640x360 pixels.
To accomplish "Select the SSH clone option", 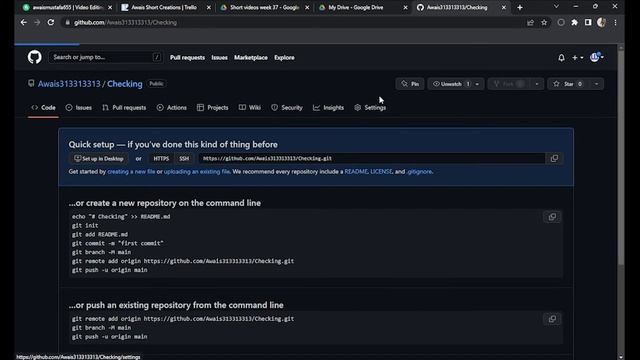I will coord(184,158).
